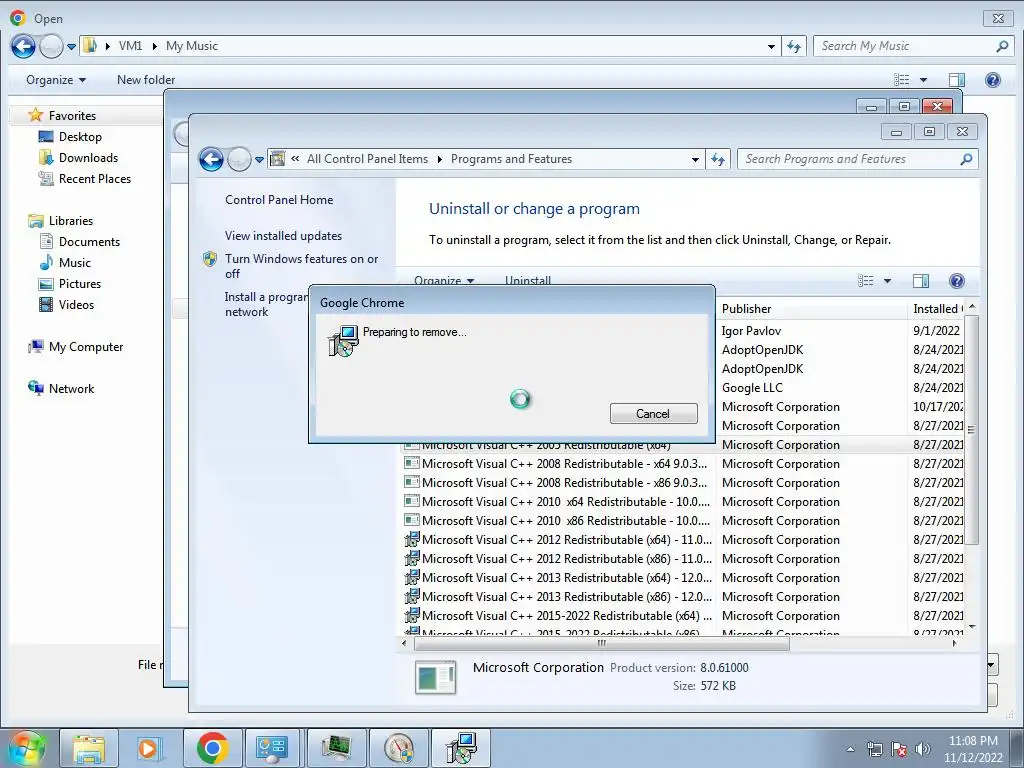Select My Computer in sidebar

[86, 347]
